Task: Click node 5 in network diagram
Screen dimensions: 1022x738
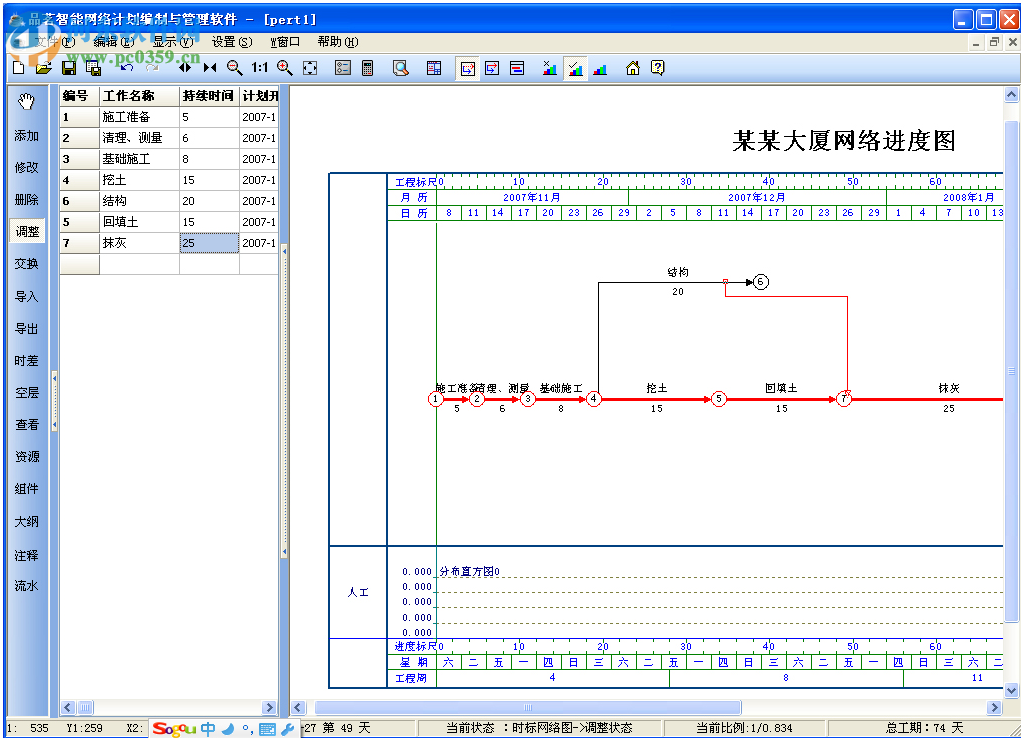Action: [718, 398]
